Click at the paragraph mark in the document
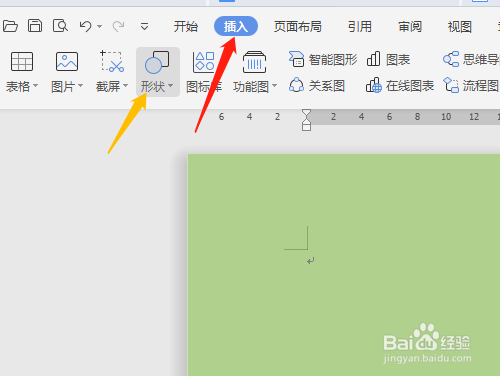Viewport: 500px width, 376px height. pos(311,261)
